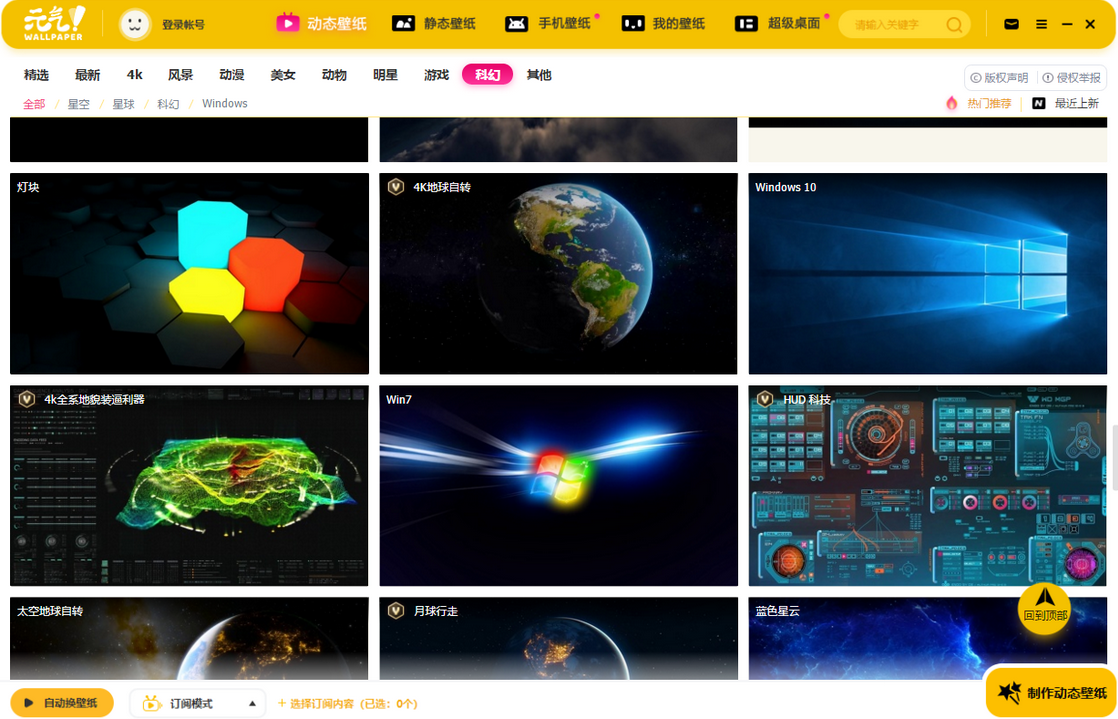Viewport: 1118px width, 719px height.
Task: Switch to 动态壁纸 tab
Action: pos(322,24)
